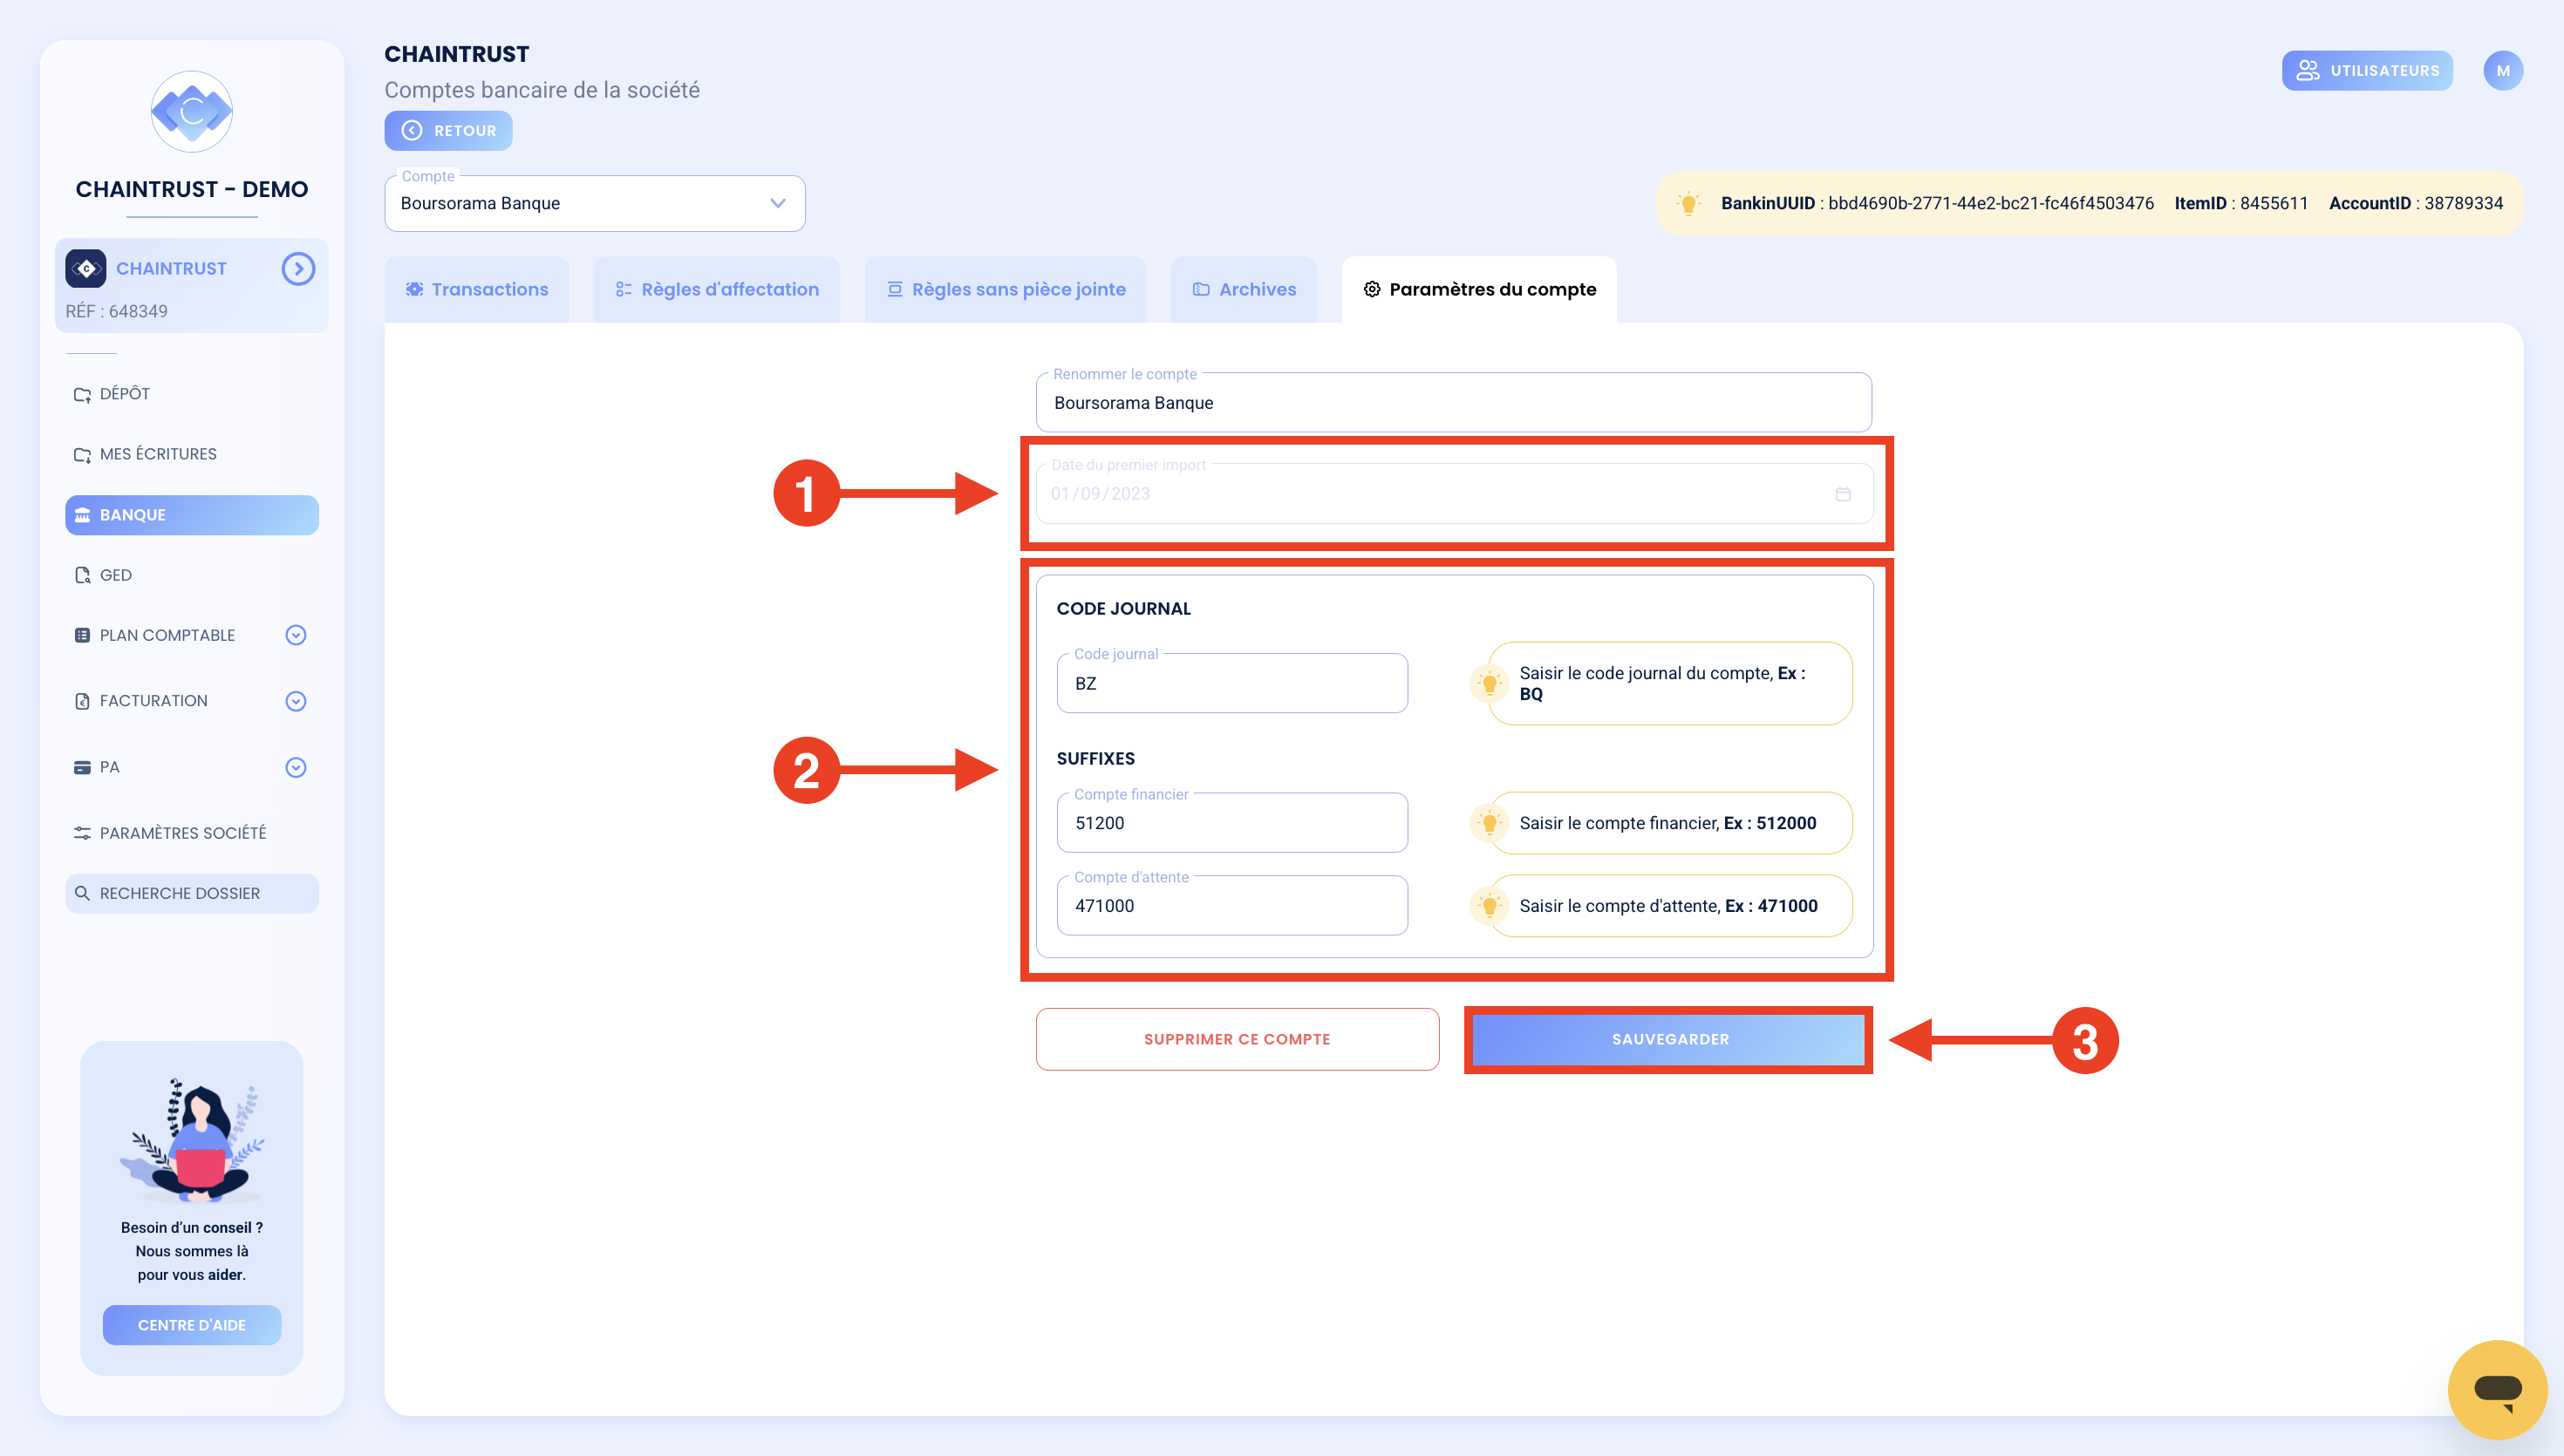
Task: Click the Règles d'affectation tab icon
Action: tap(623, 289)
